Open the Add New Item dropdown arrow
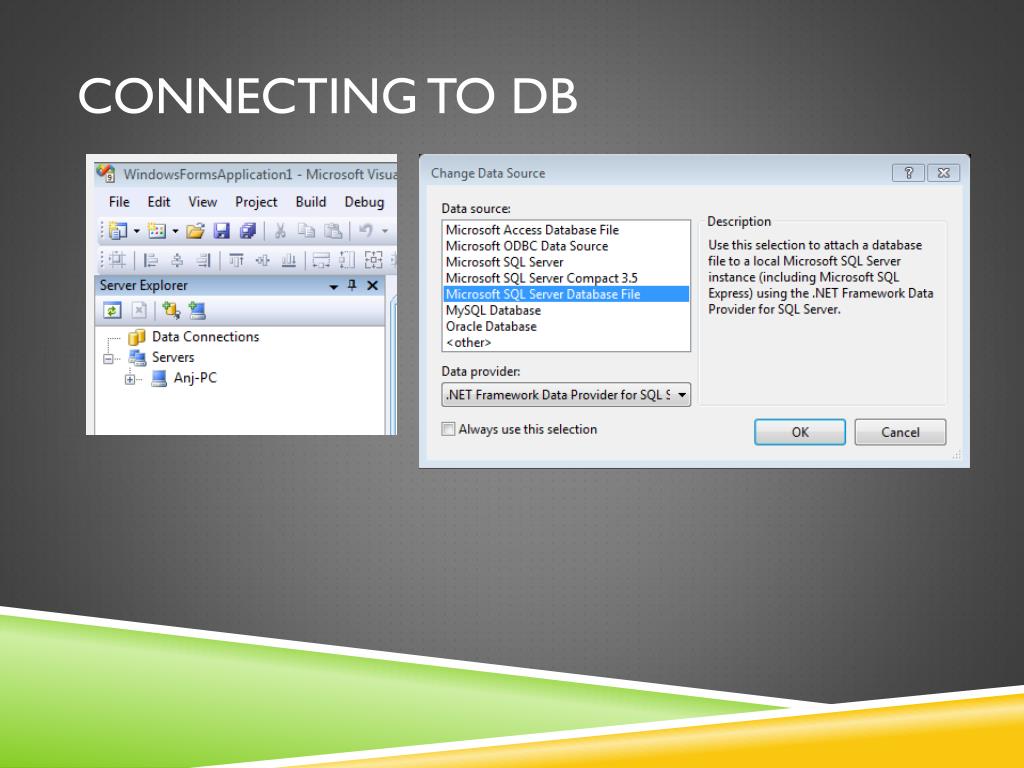The width and height of the screenshot is (1024, 768). pos(175,231)
